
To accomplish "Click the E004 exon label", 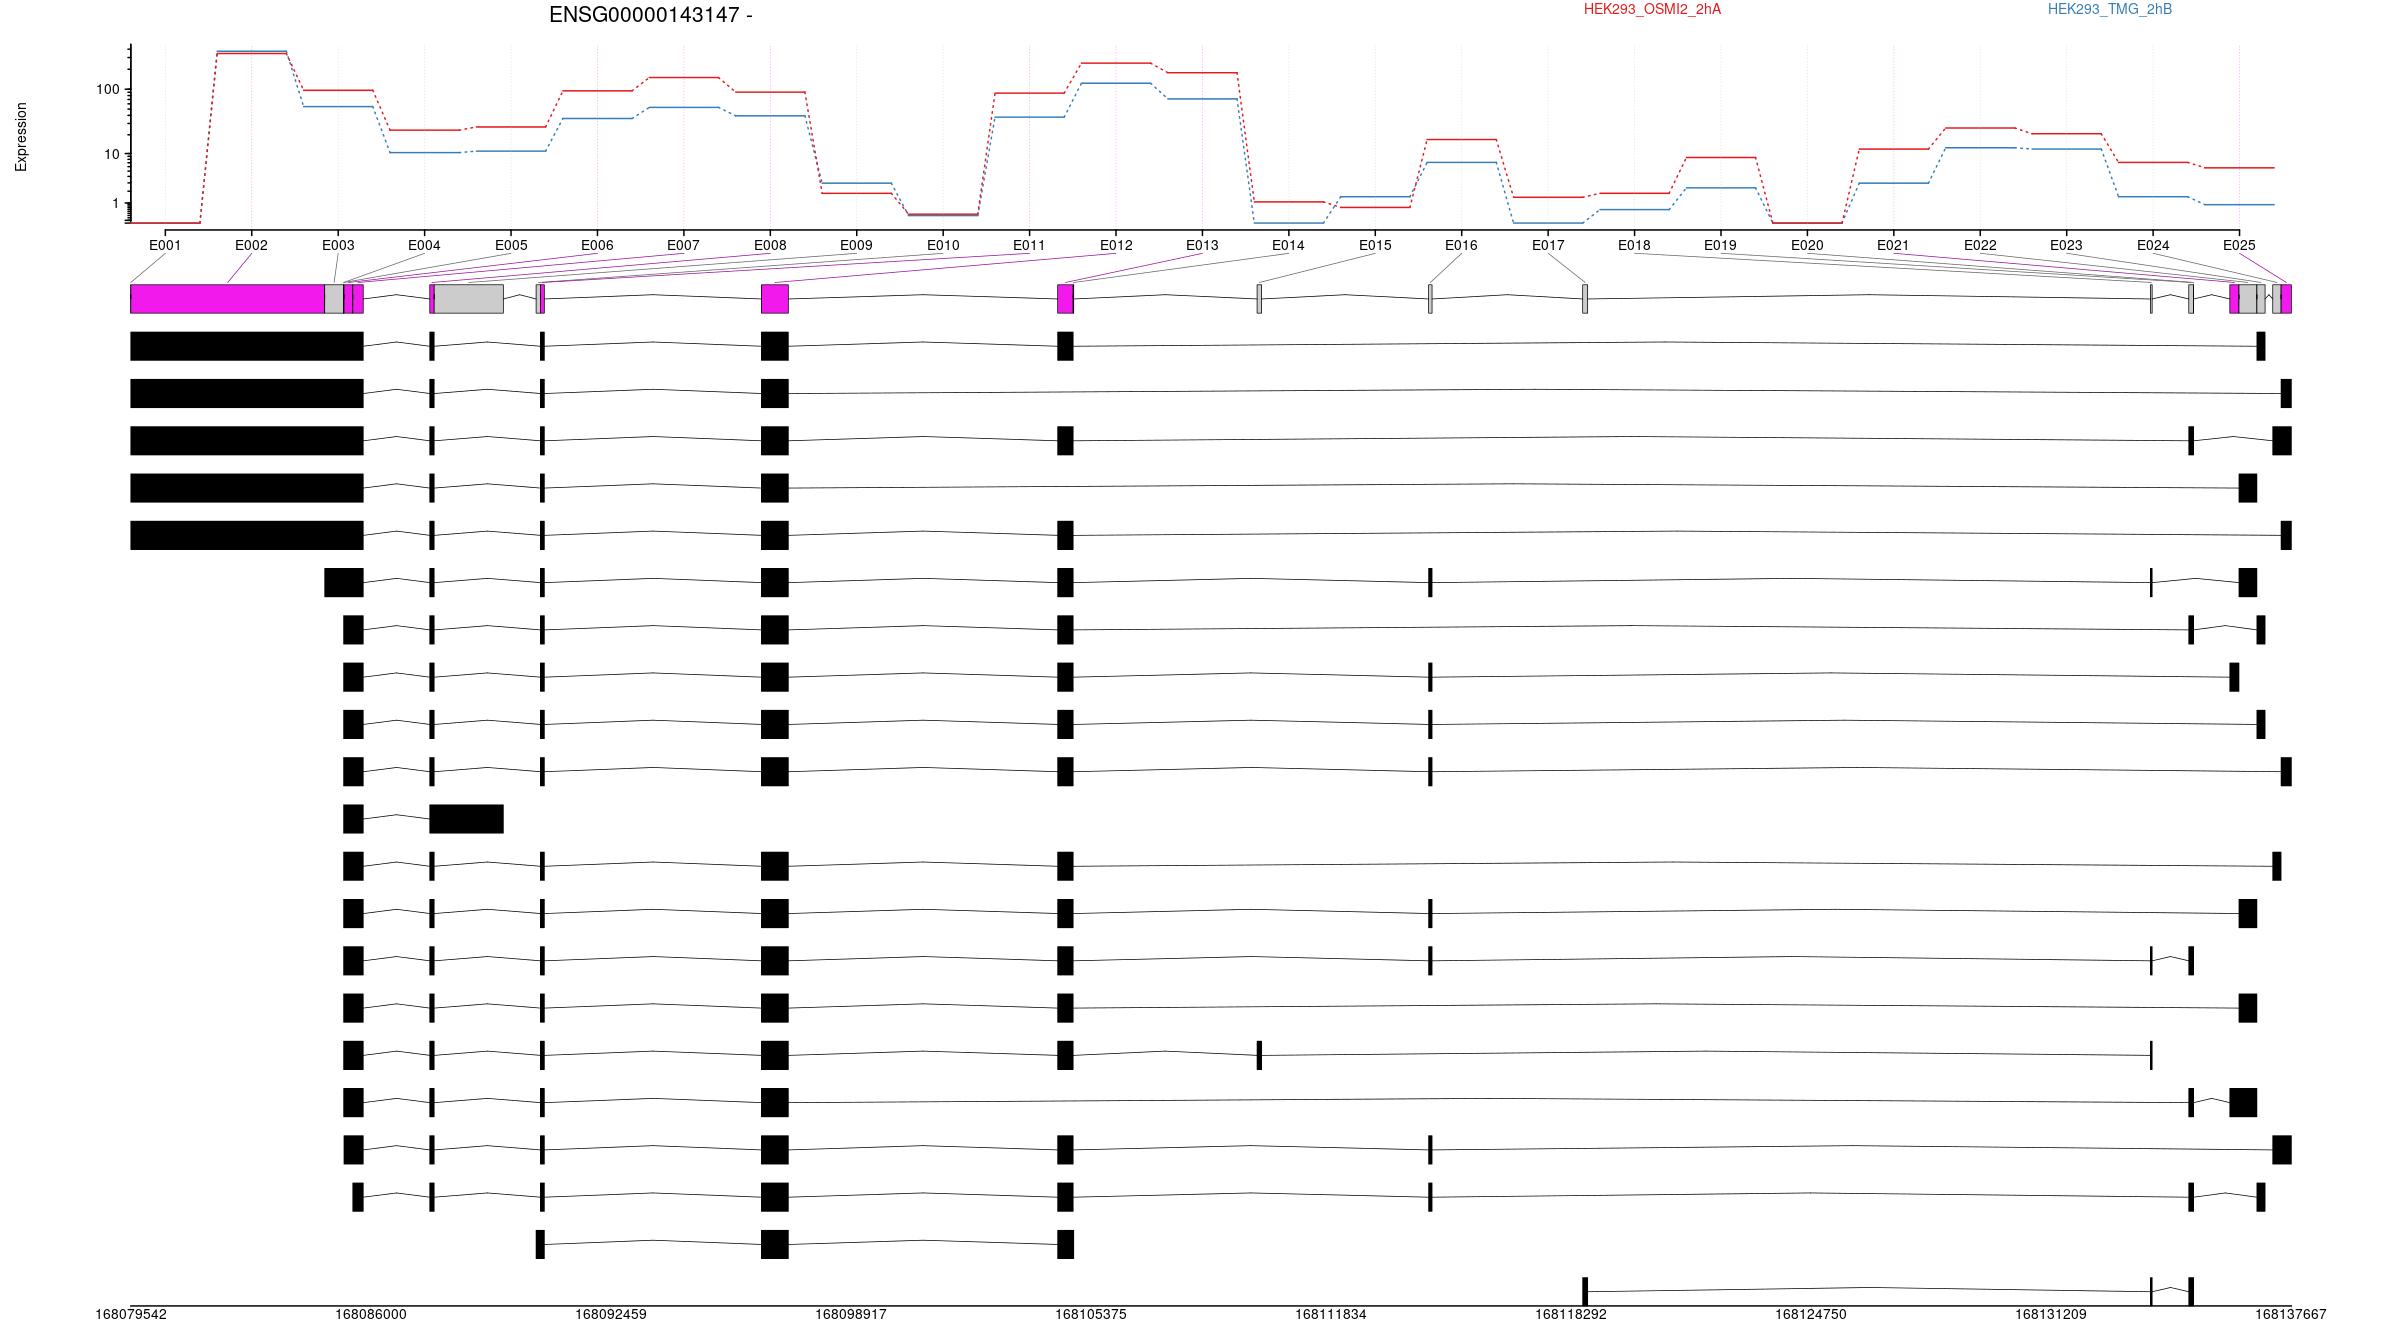I will click(424, 245).
